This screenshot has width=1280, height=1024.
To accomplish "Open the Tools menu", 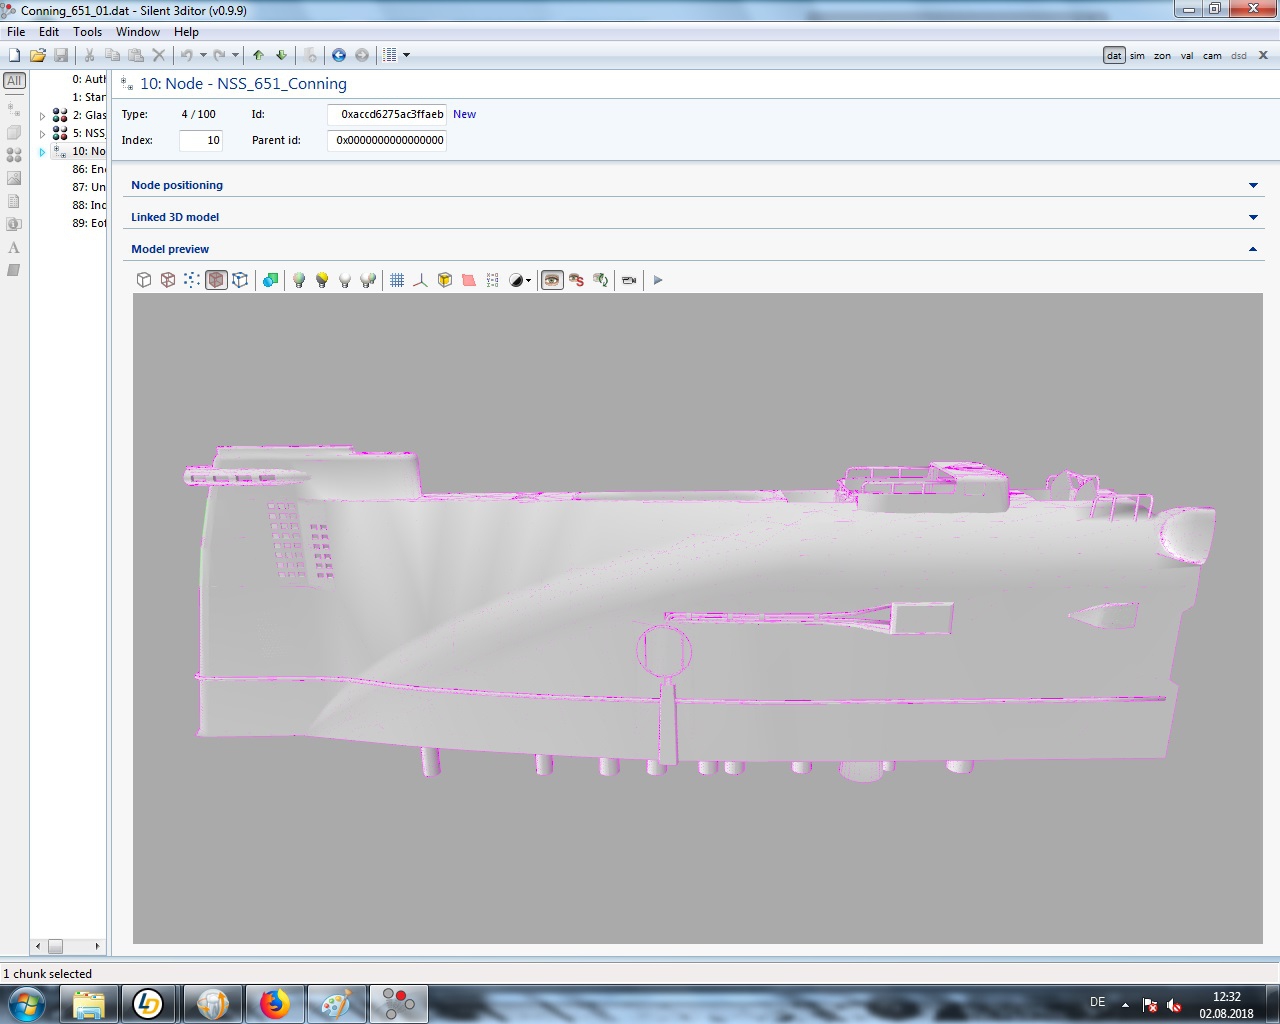I will click(87, 32).
